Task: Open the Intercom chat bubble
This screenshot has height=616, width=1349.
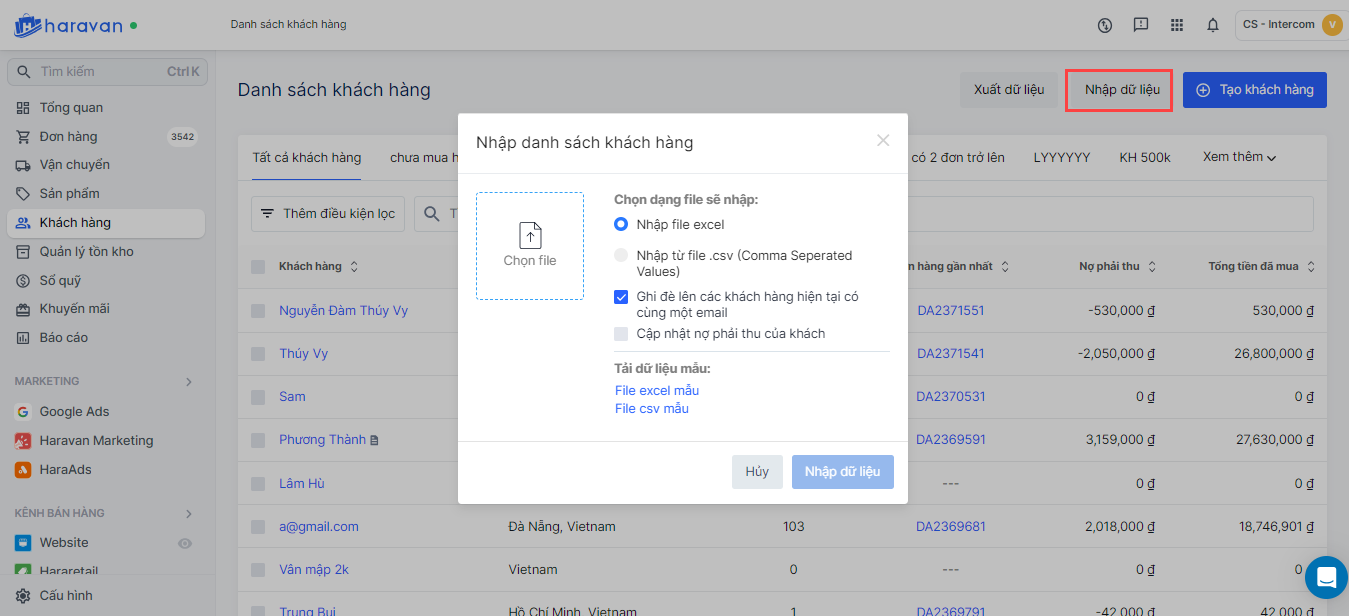Action: point(1326,577)
